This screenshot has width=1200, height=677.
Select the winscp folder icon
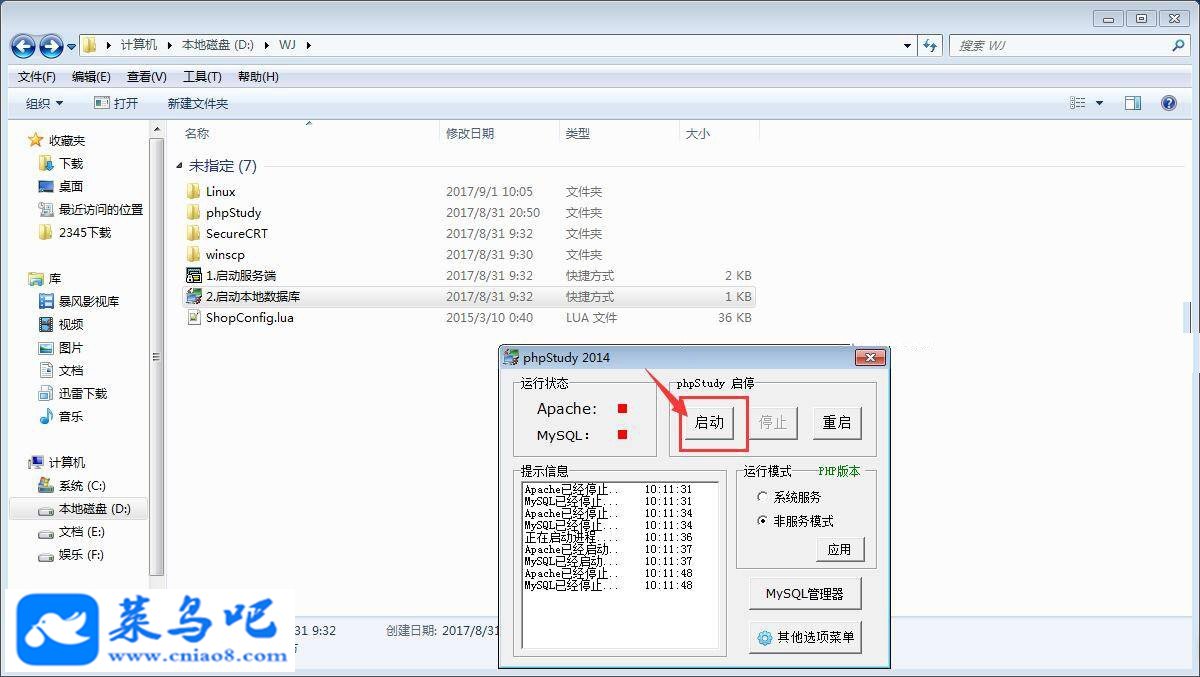pos(194,254)
